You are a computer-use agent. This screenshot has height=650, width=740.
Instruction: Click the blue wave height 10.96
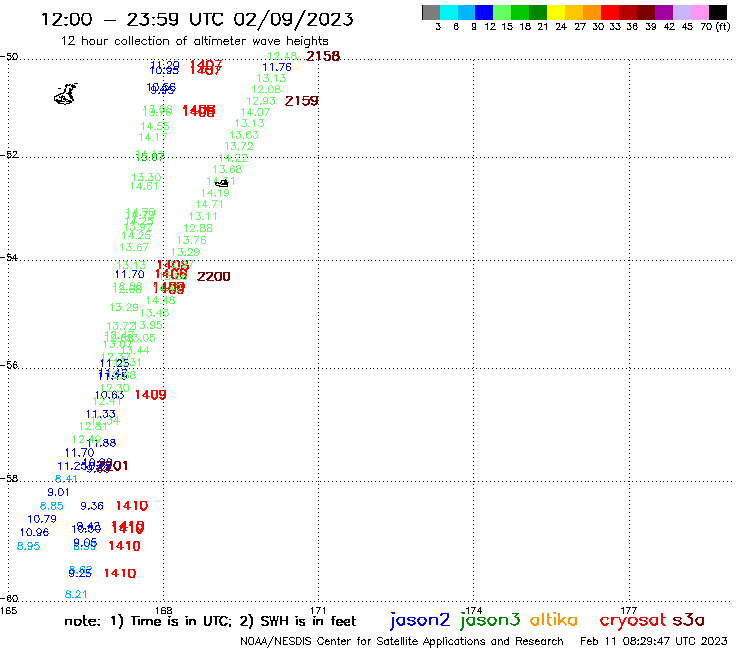point(34,532)
